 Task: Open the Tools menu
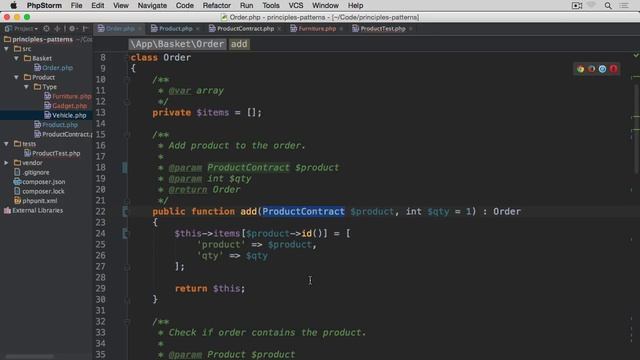point(271,6)
